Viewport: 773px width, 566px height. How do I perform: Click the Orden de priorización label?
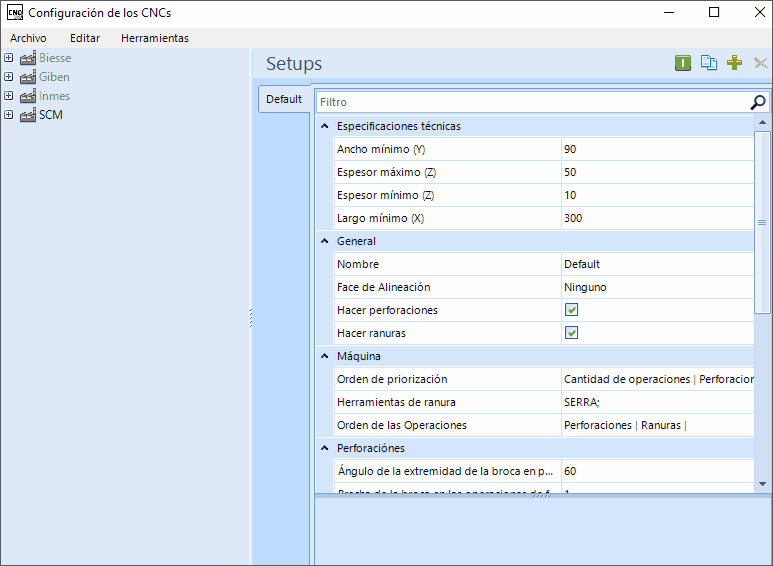point(392,379)
